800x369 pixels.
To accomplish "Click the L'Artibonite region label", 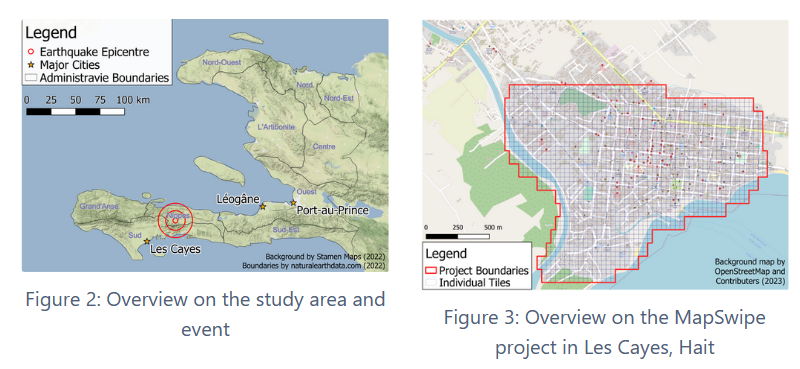I will 276,127.
